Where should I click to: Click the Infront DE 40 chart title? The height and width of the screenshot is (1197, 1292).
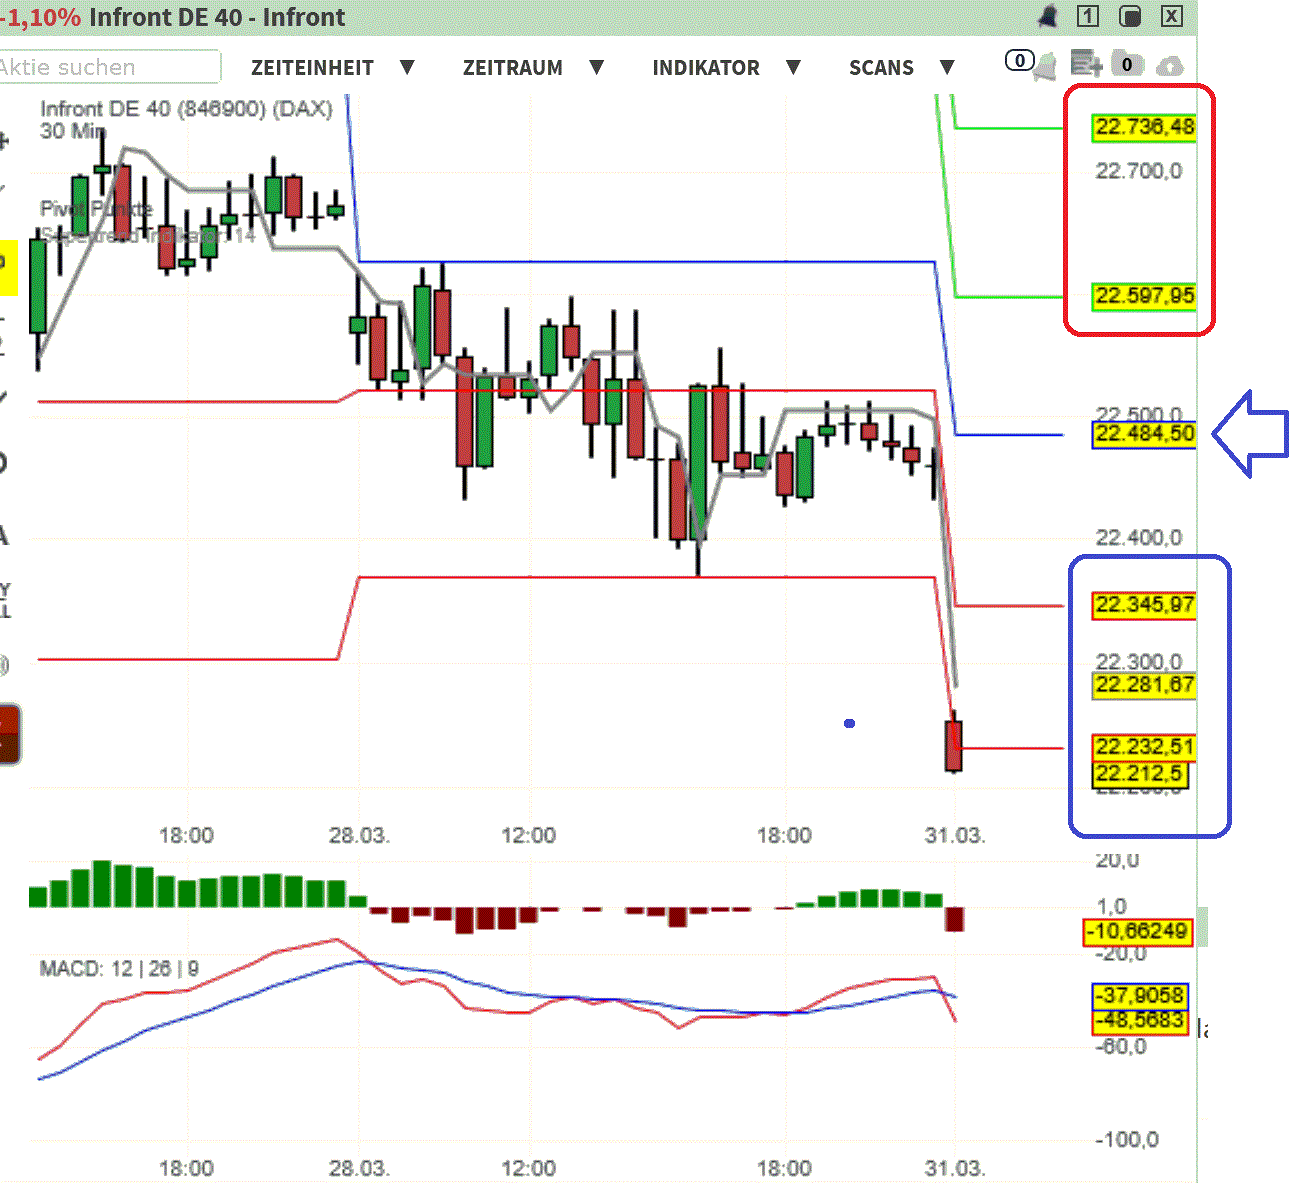185,109
